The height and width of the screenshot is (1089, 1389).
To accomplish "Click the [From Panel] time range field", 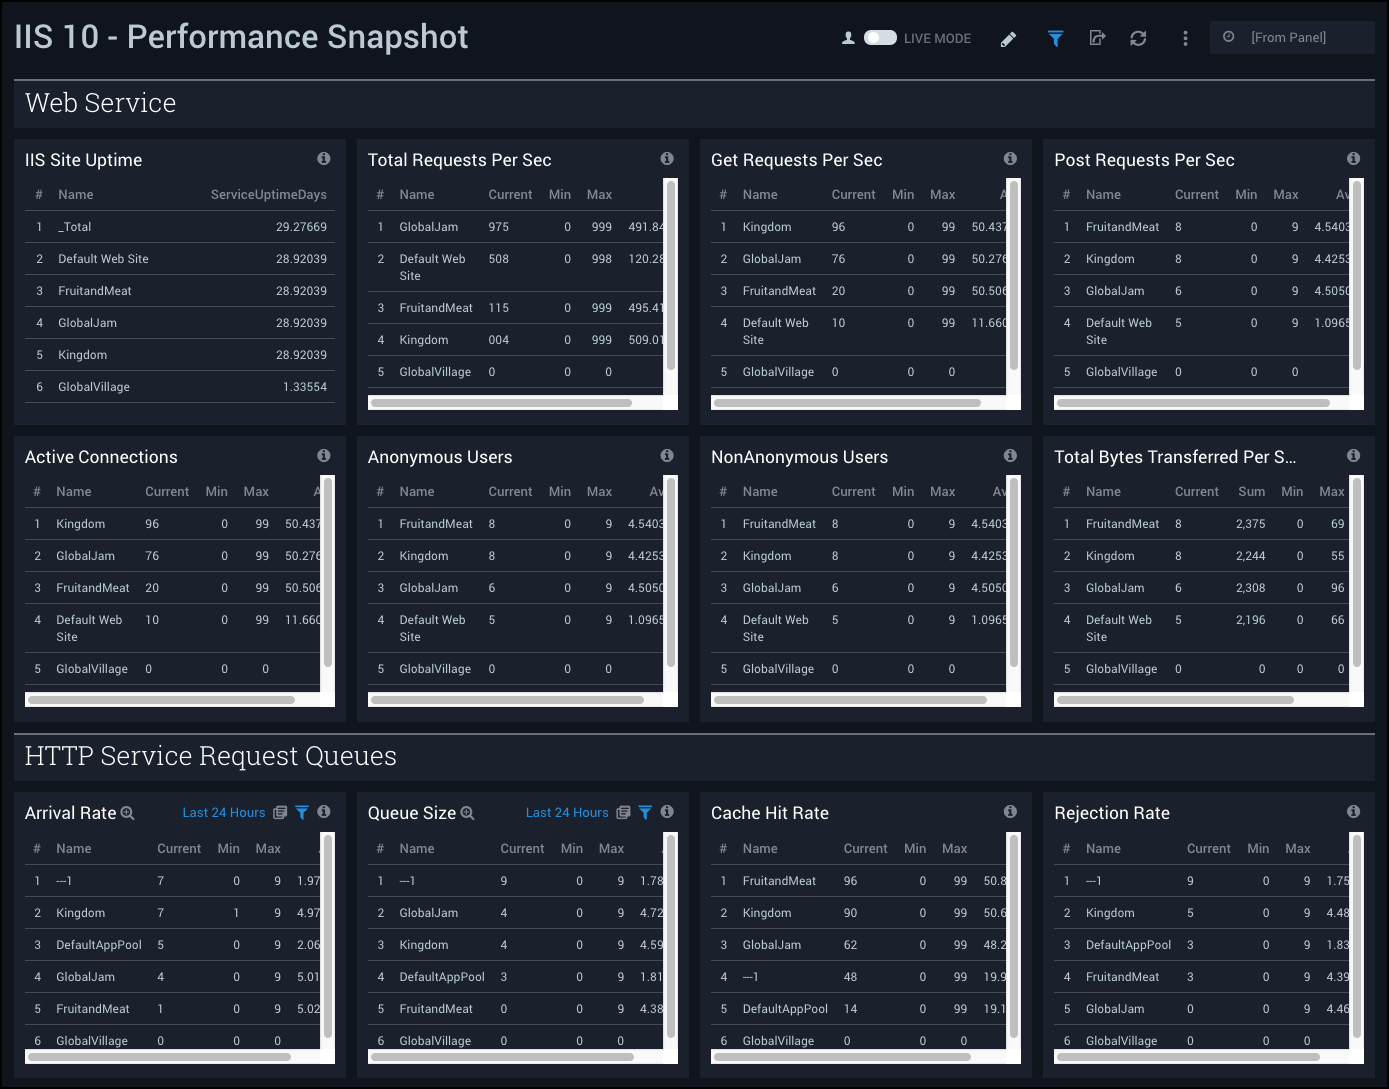I will (x=1292, y=37).
